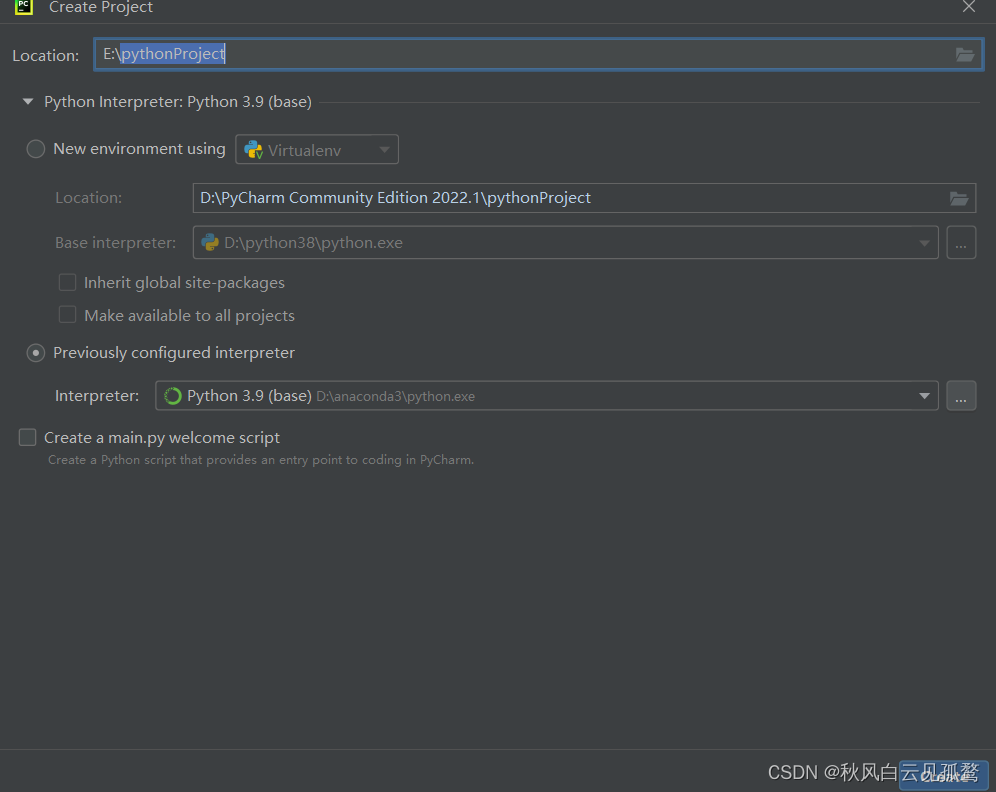
Task: Close the Create Project dialog
Action: pyautogui.click(x=969, y=7)
